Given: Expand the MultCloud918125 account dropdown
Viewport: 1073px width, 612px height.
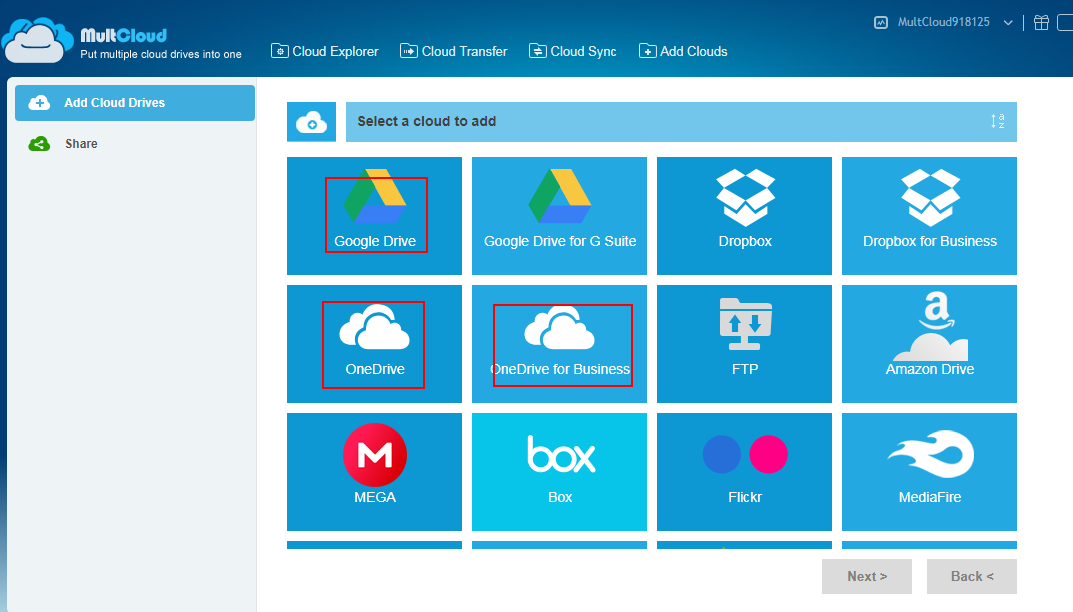Looking at the screenshot, I should (x=1008, y=23).
